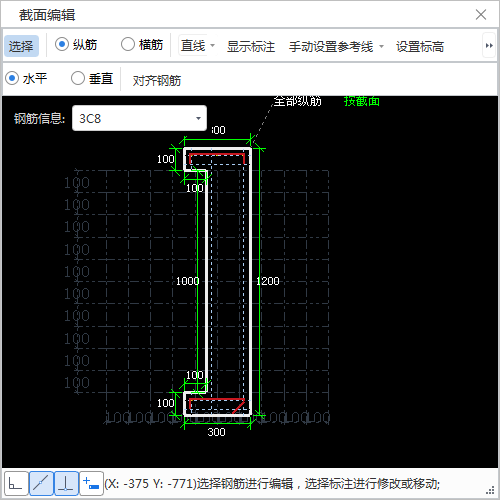Click the bottom red rebar line
The width and height of the screenshot is (500, 500).
click(217, 399)
